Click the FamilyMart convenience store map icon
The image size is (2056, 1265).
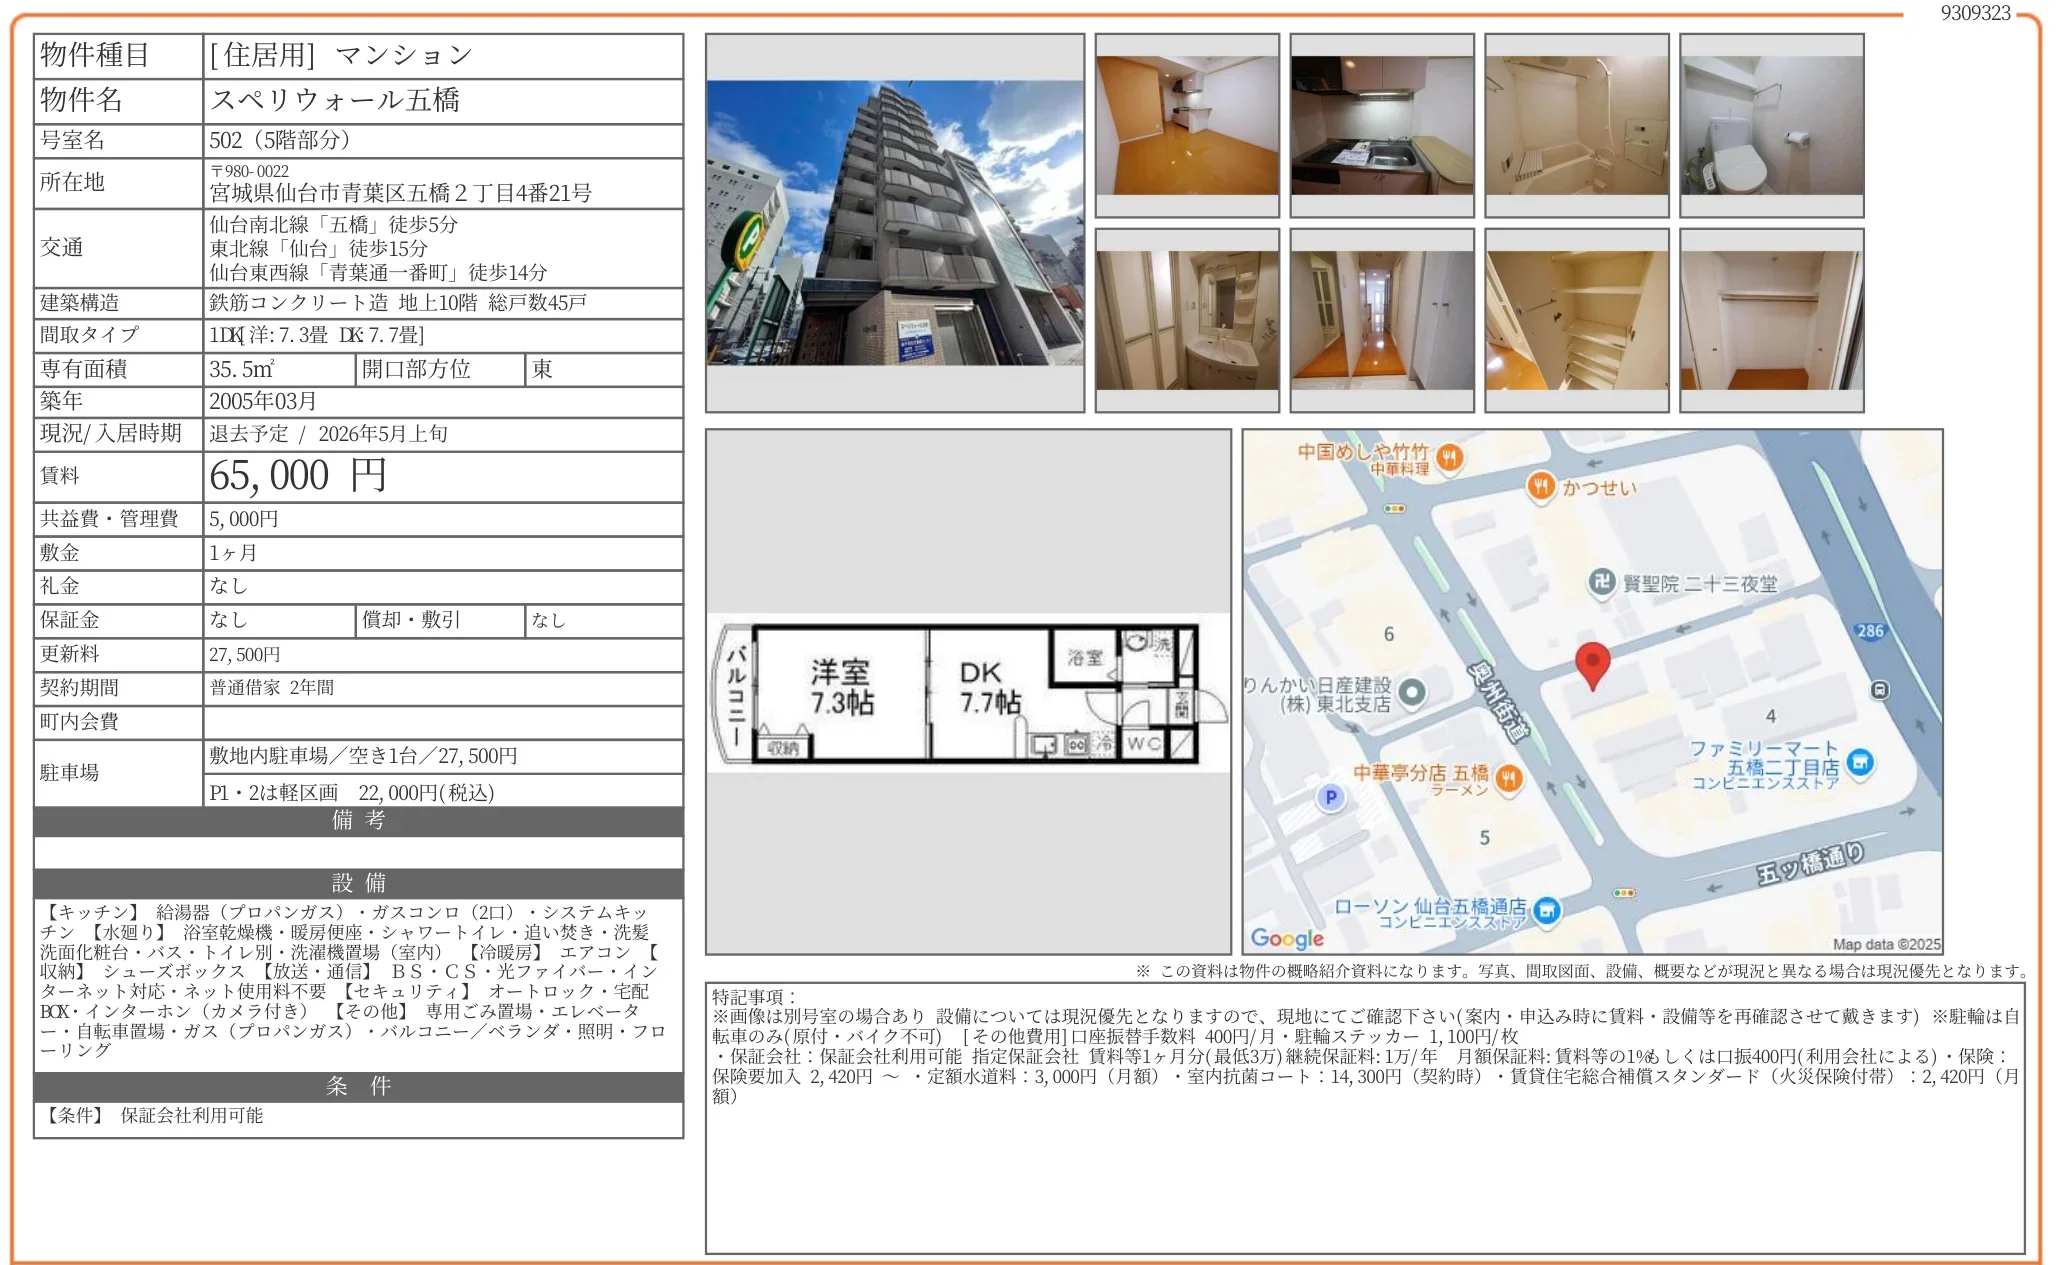click(1859, 763)
